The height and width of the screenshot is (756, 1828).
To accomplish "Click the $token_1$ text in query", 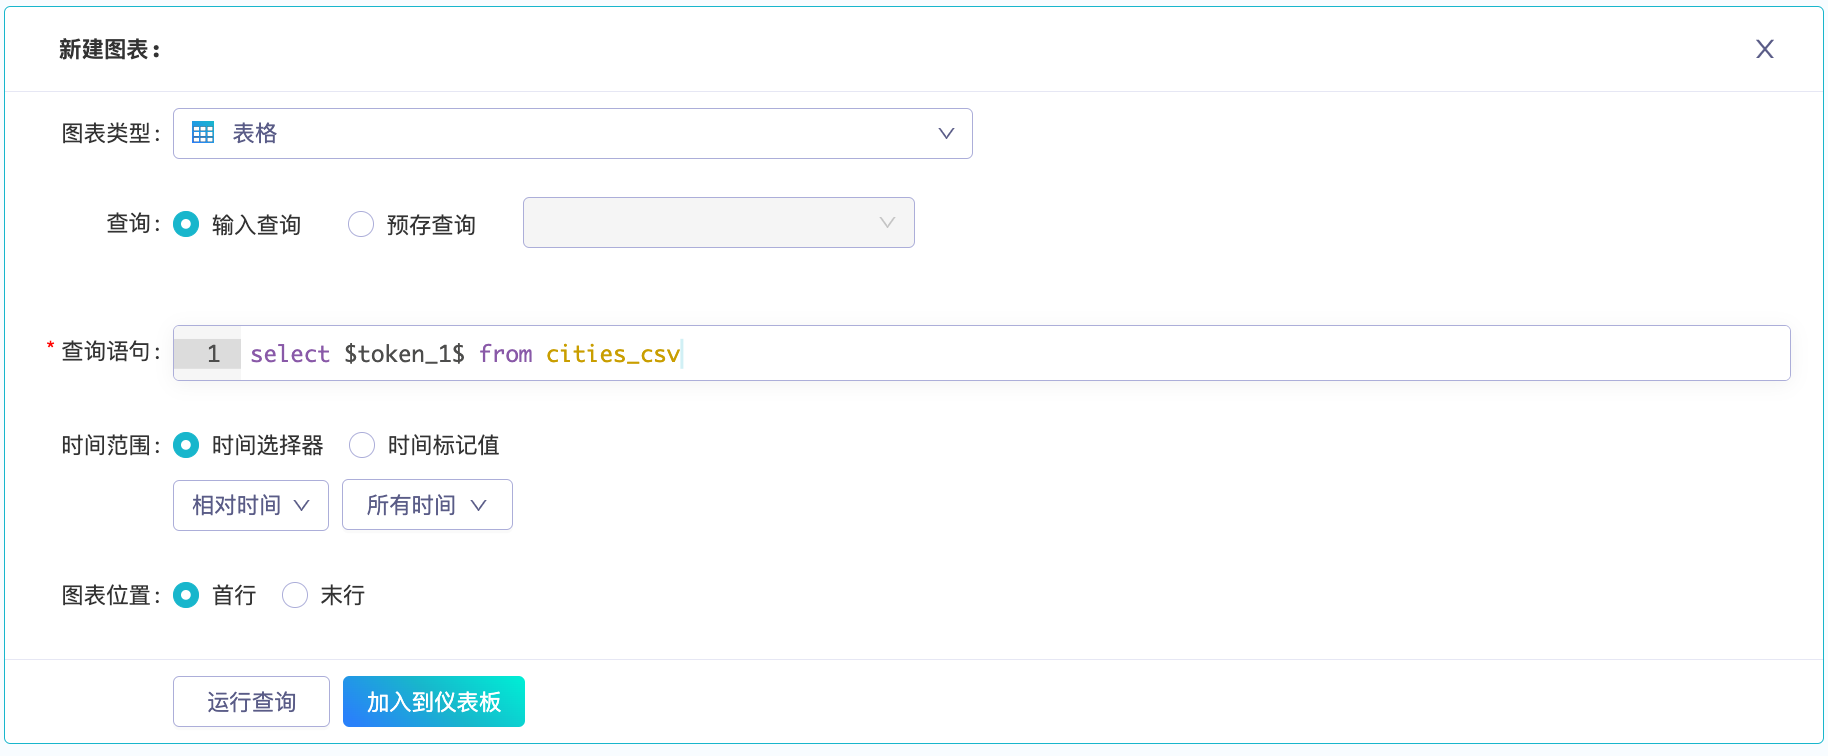I will pyautogui.click(x=404, y=354).
